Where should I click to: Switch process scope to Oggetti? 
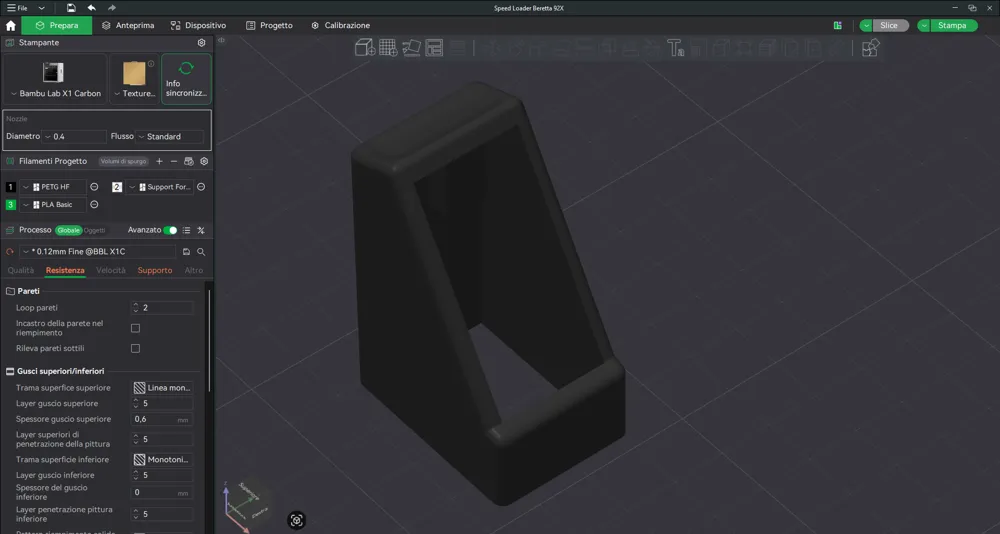(x=94, y=230)
